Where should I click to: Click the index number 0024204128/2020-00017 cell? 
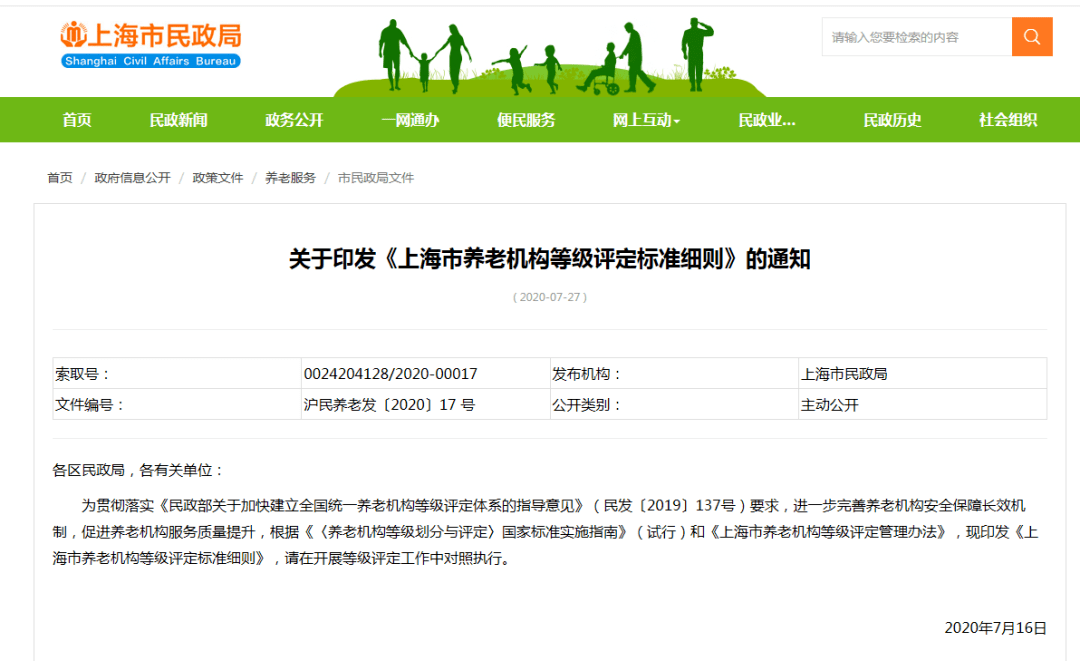426,374
